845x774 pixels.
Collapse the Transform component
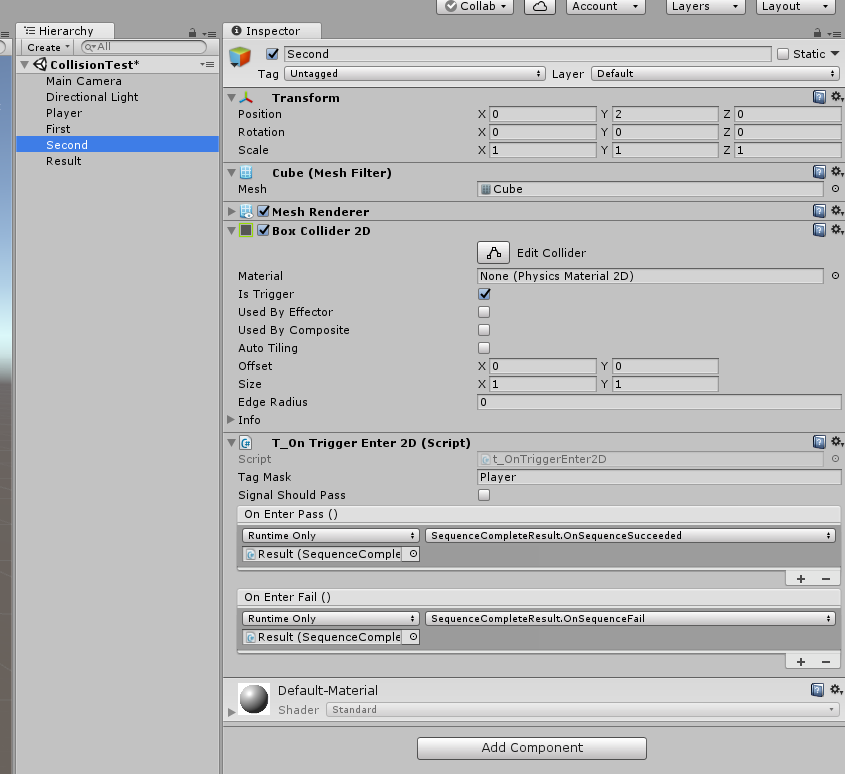point(232,98)
